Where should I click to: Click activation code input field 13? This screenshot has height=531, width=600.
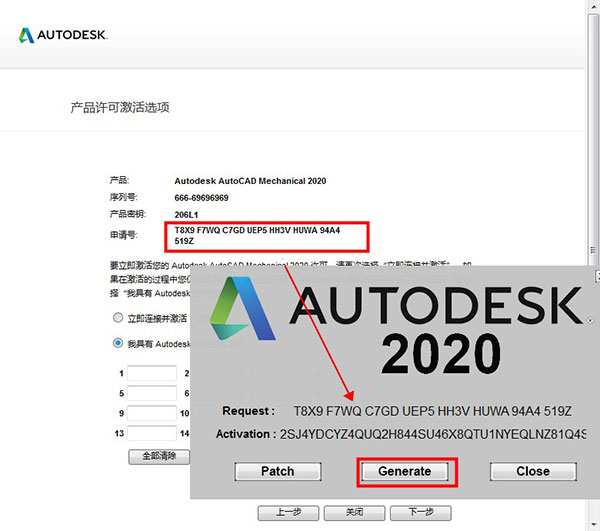tap(152, 433)
